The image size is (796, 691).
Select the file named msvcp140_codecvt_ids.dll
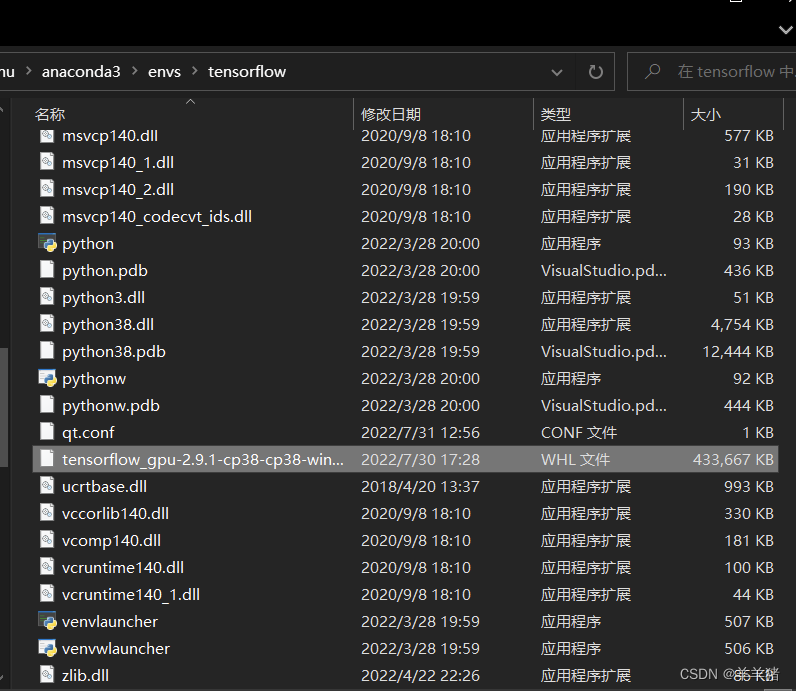tap(157, 217)
